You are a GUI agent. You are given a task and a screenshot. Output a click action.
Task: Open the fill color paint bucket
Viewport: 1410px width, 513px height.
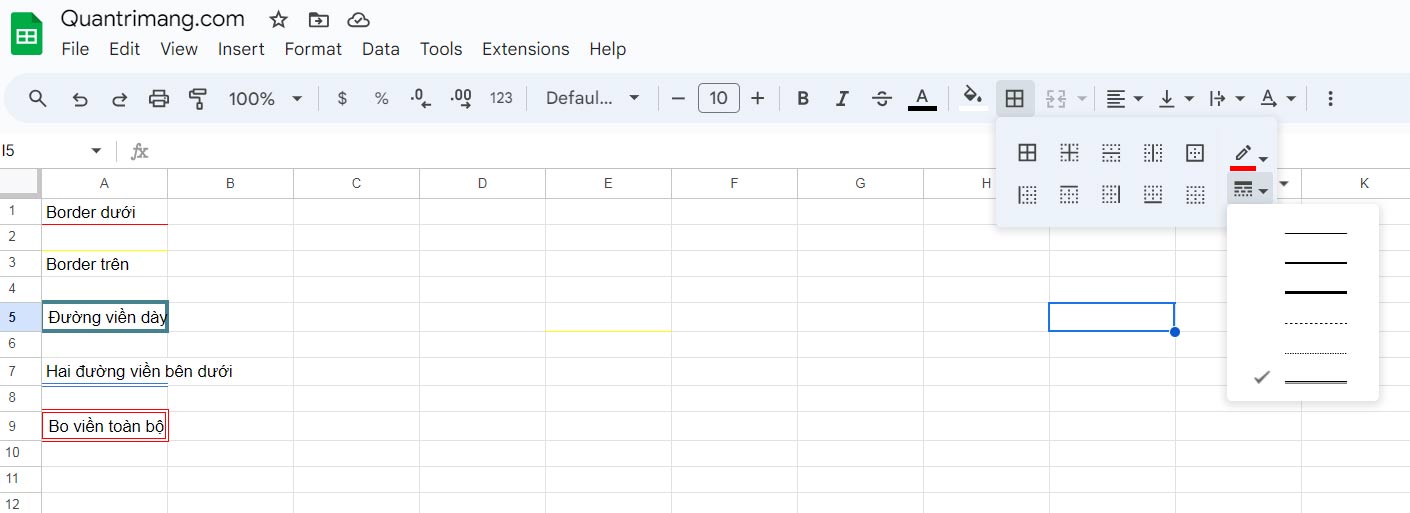coord(971,98)
